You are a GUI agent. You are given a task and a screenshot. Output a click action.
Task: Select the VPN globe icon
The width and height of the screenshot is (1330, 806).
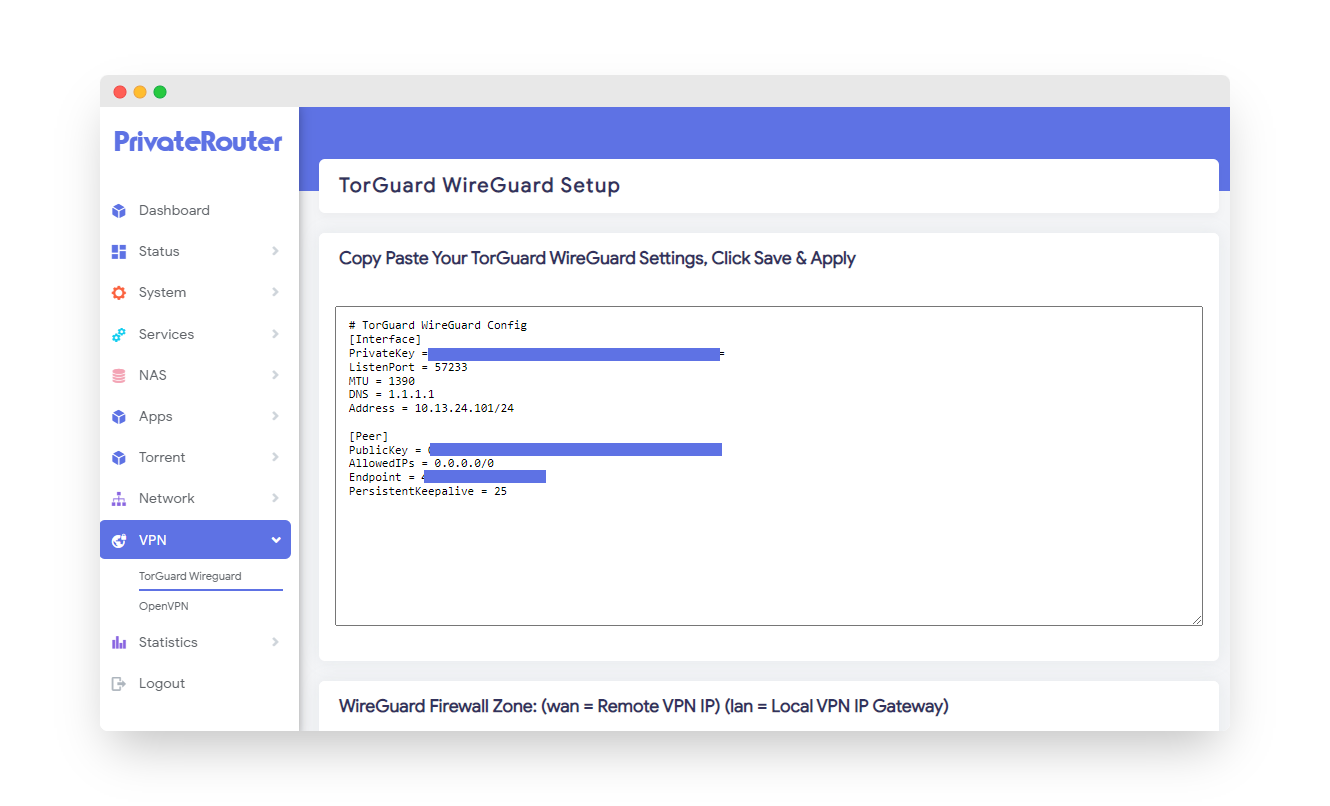click(118, 539)
